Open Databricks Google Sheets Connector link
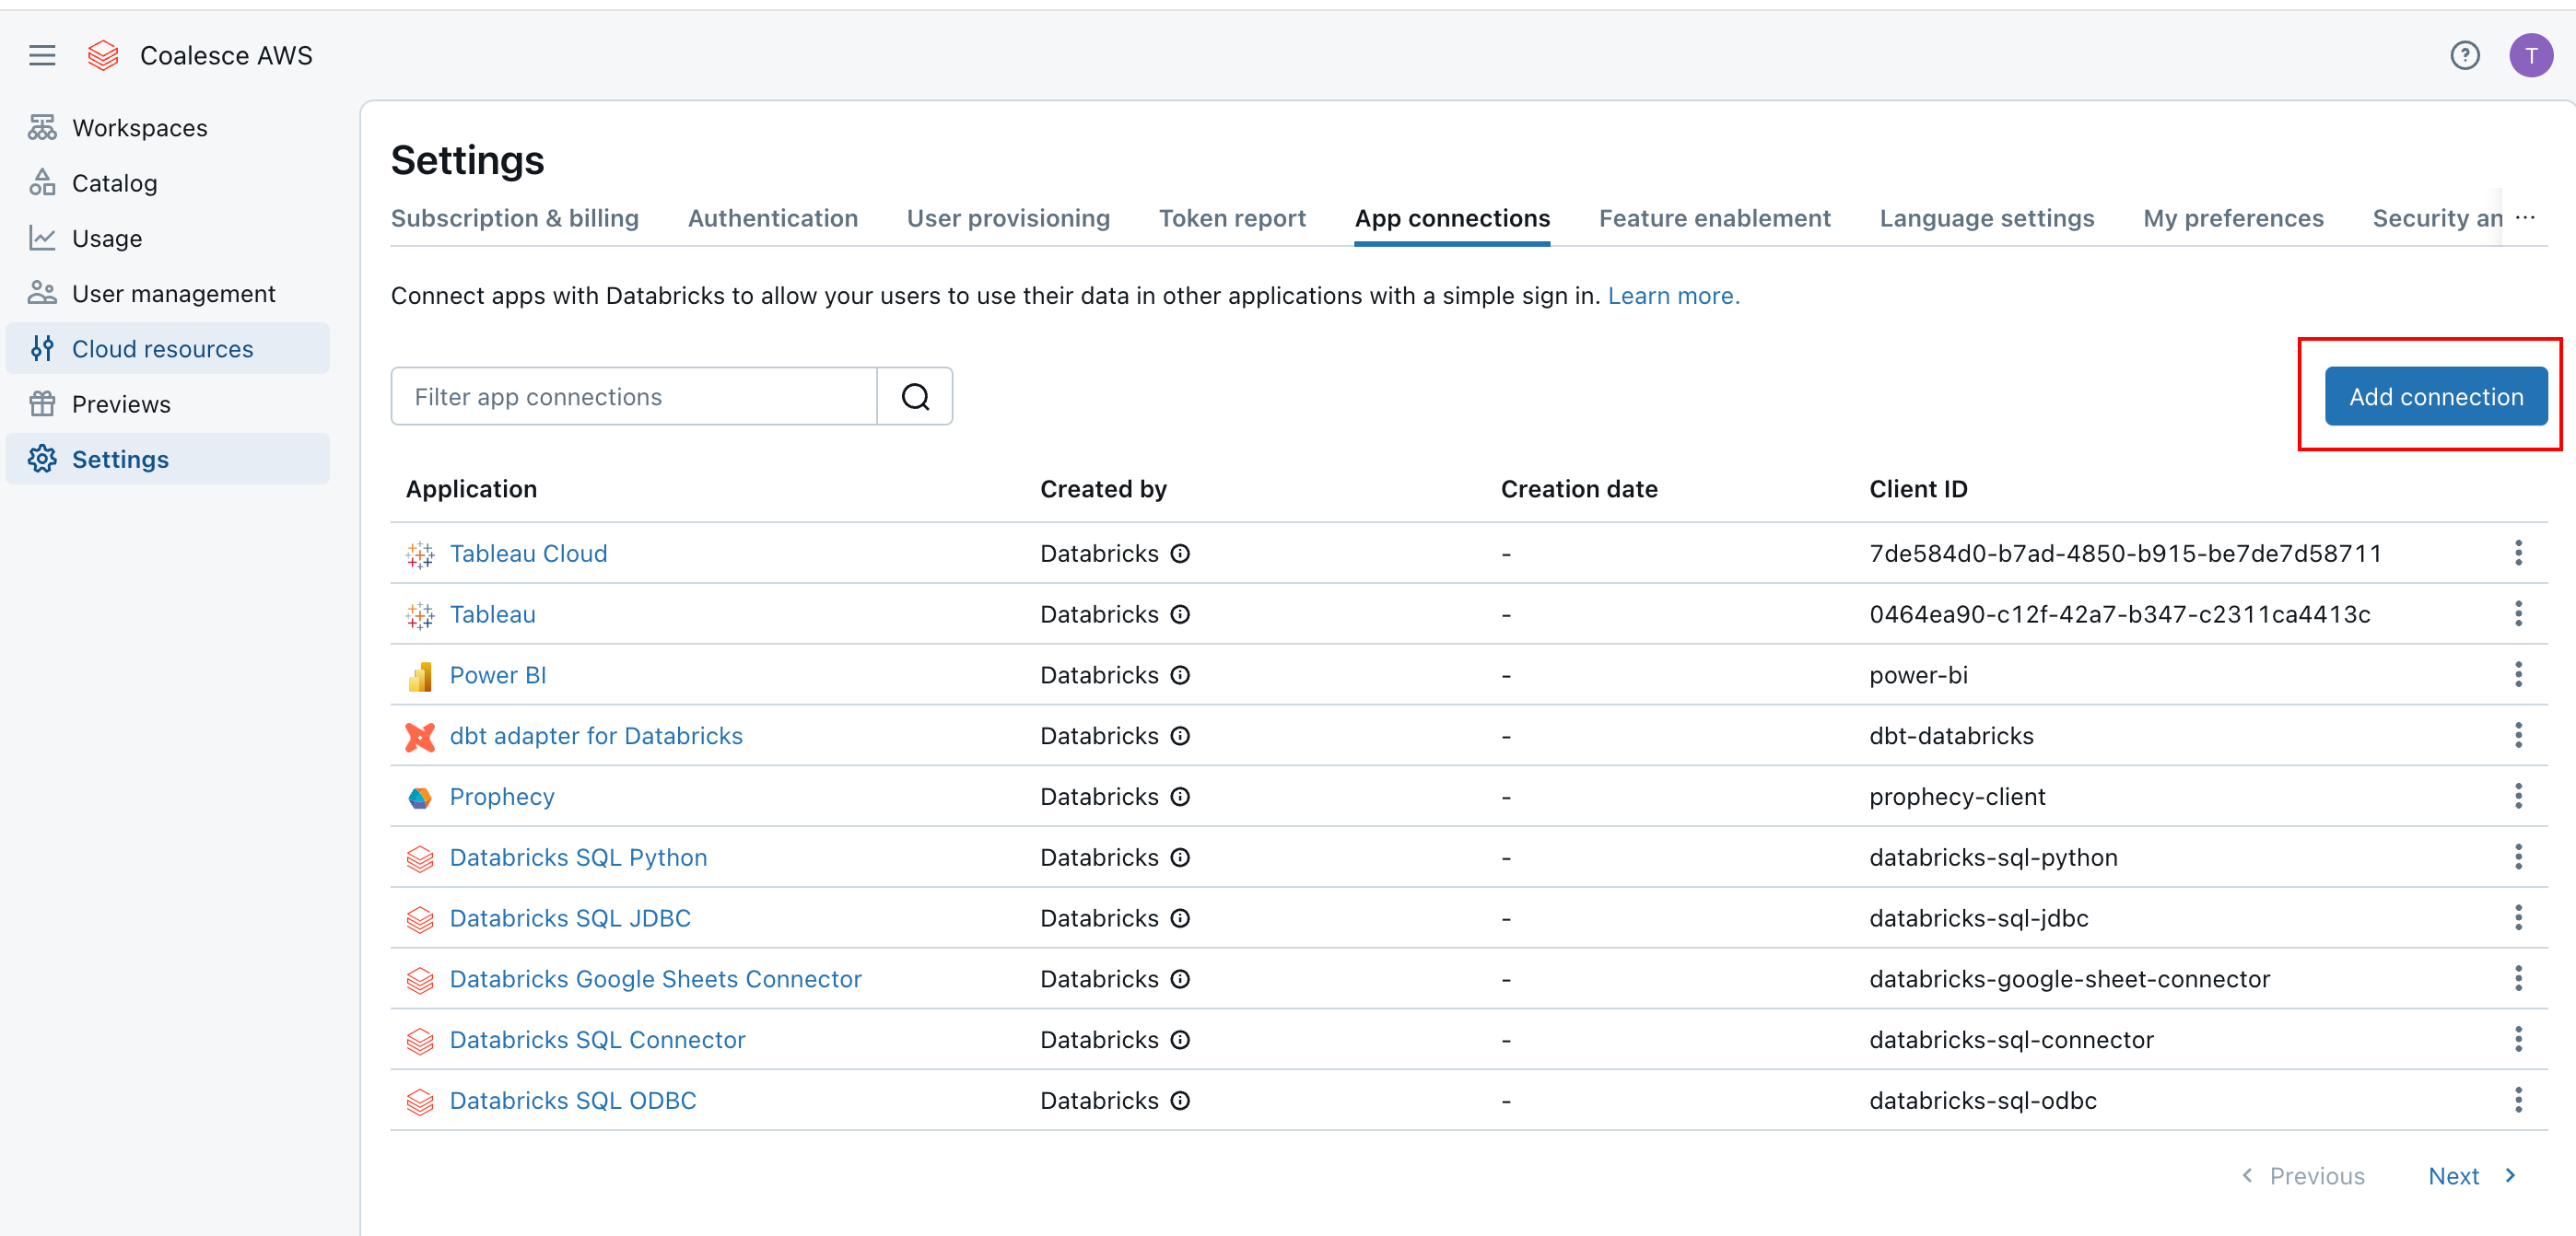 655,980
